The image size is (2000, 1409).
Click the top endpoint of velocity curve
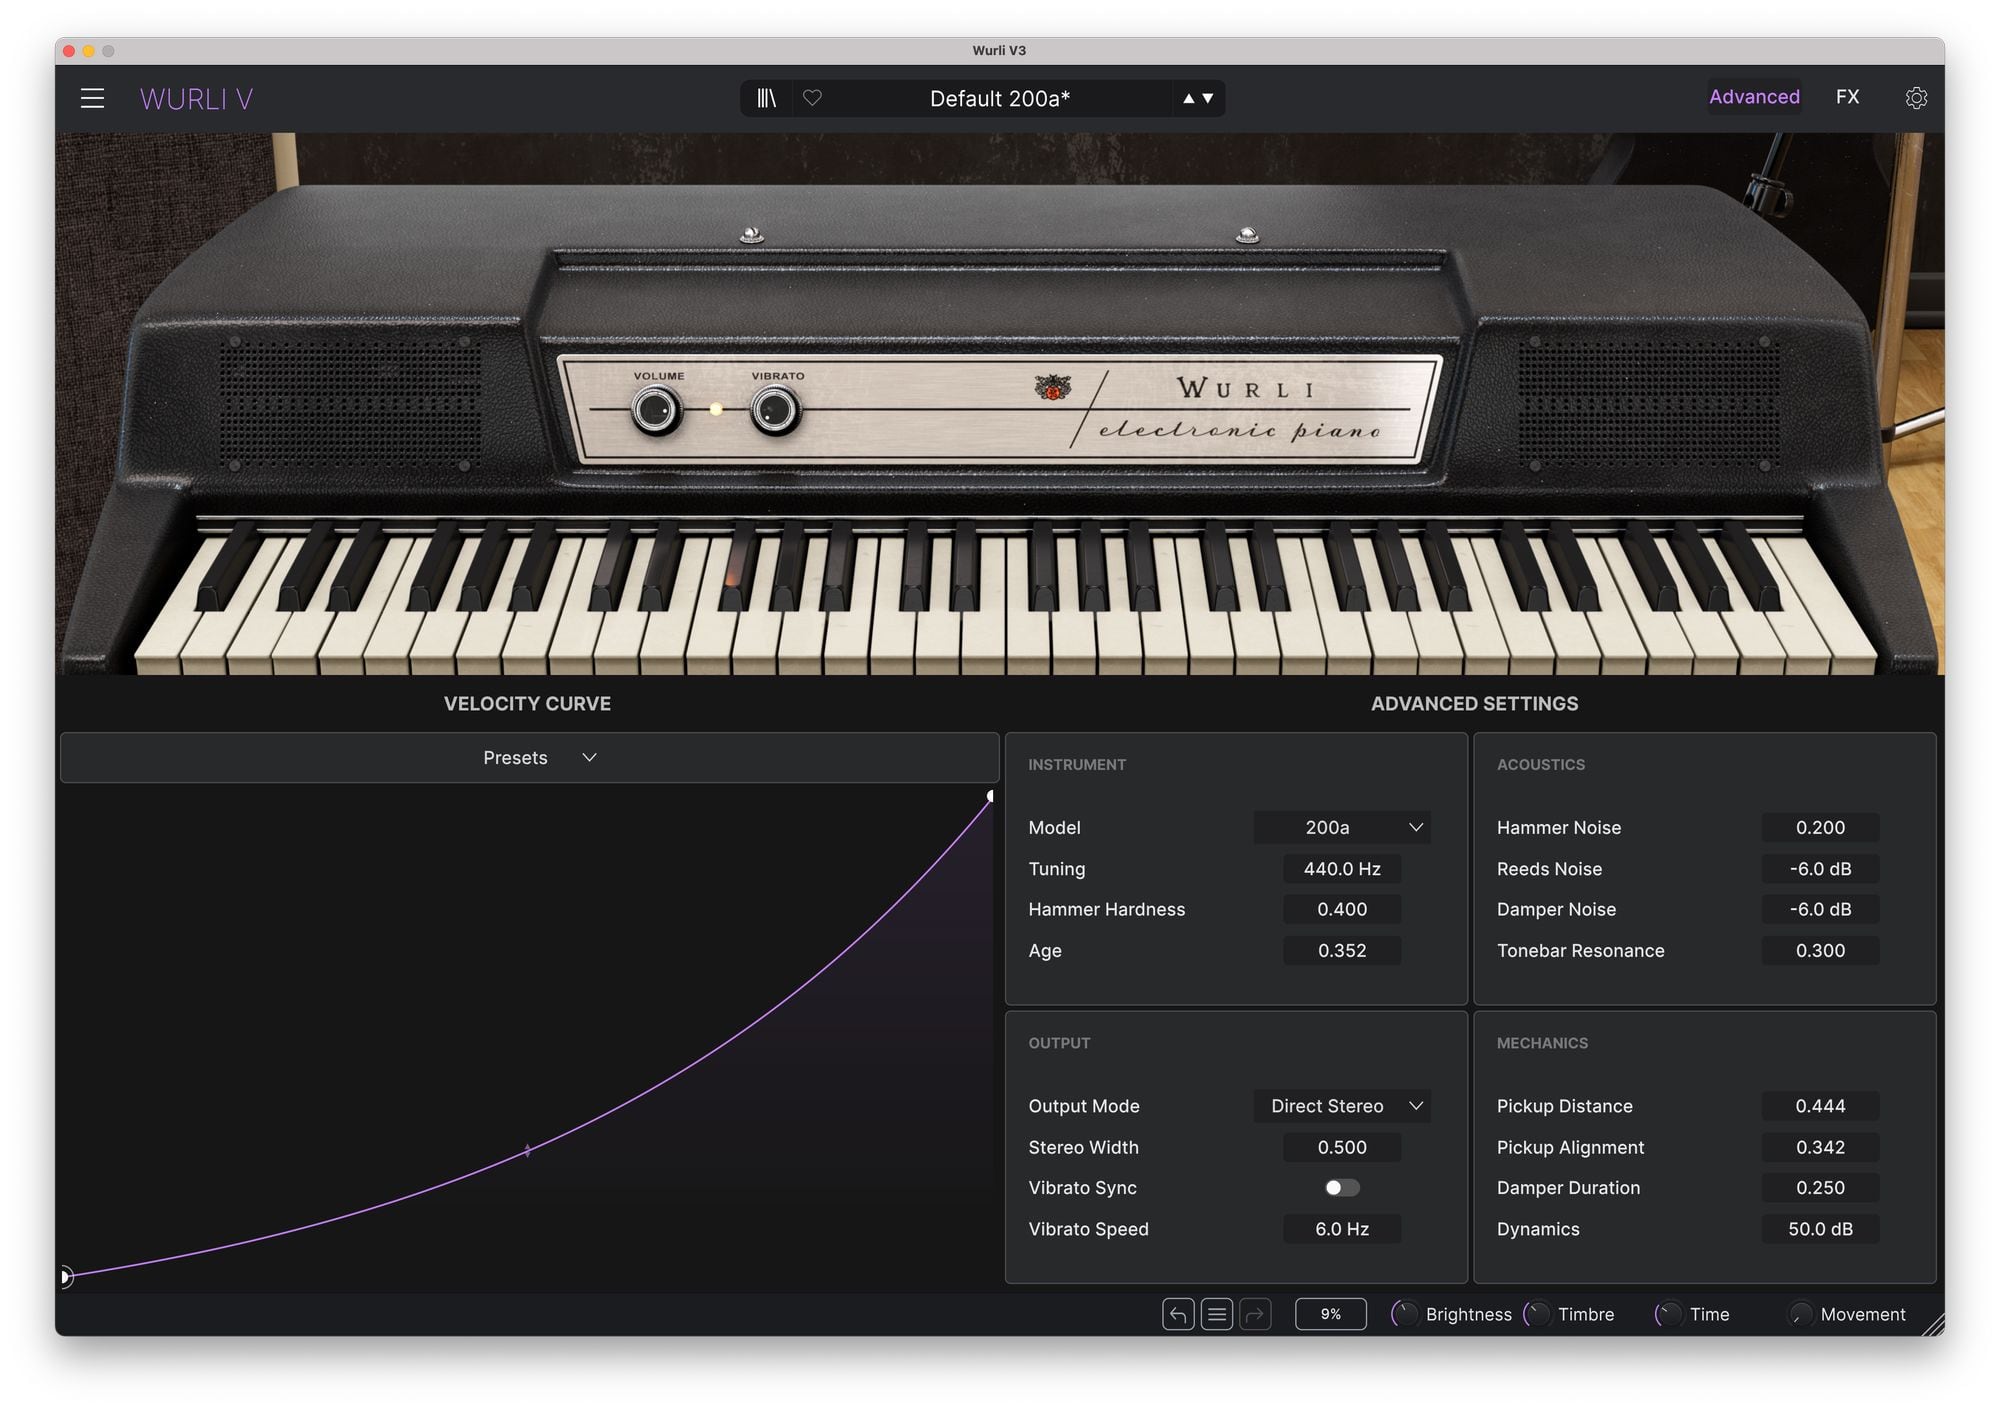click(x=990, y=797)
